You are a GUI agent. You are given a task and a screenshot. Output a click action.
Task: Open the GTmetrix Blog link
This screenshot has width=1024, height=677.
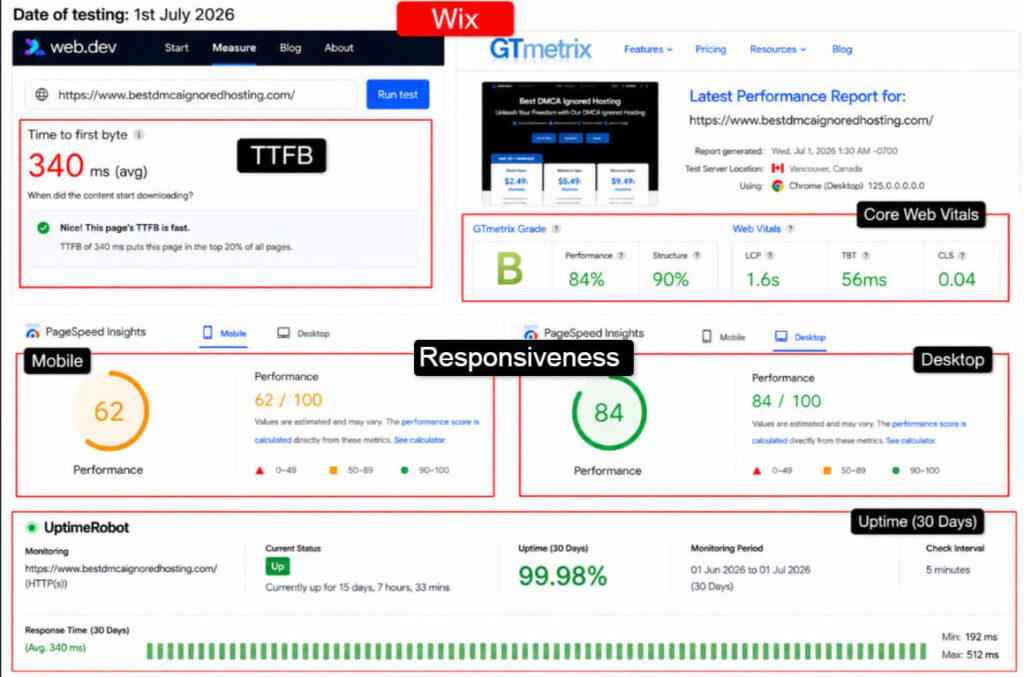842,50
